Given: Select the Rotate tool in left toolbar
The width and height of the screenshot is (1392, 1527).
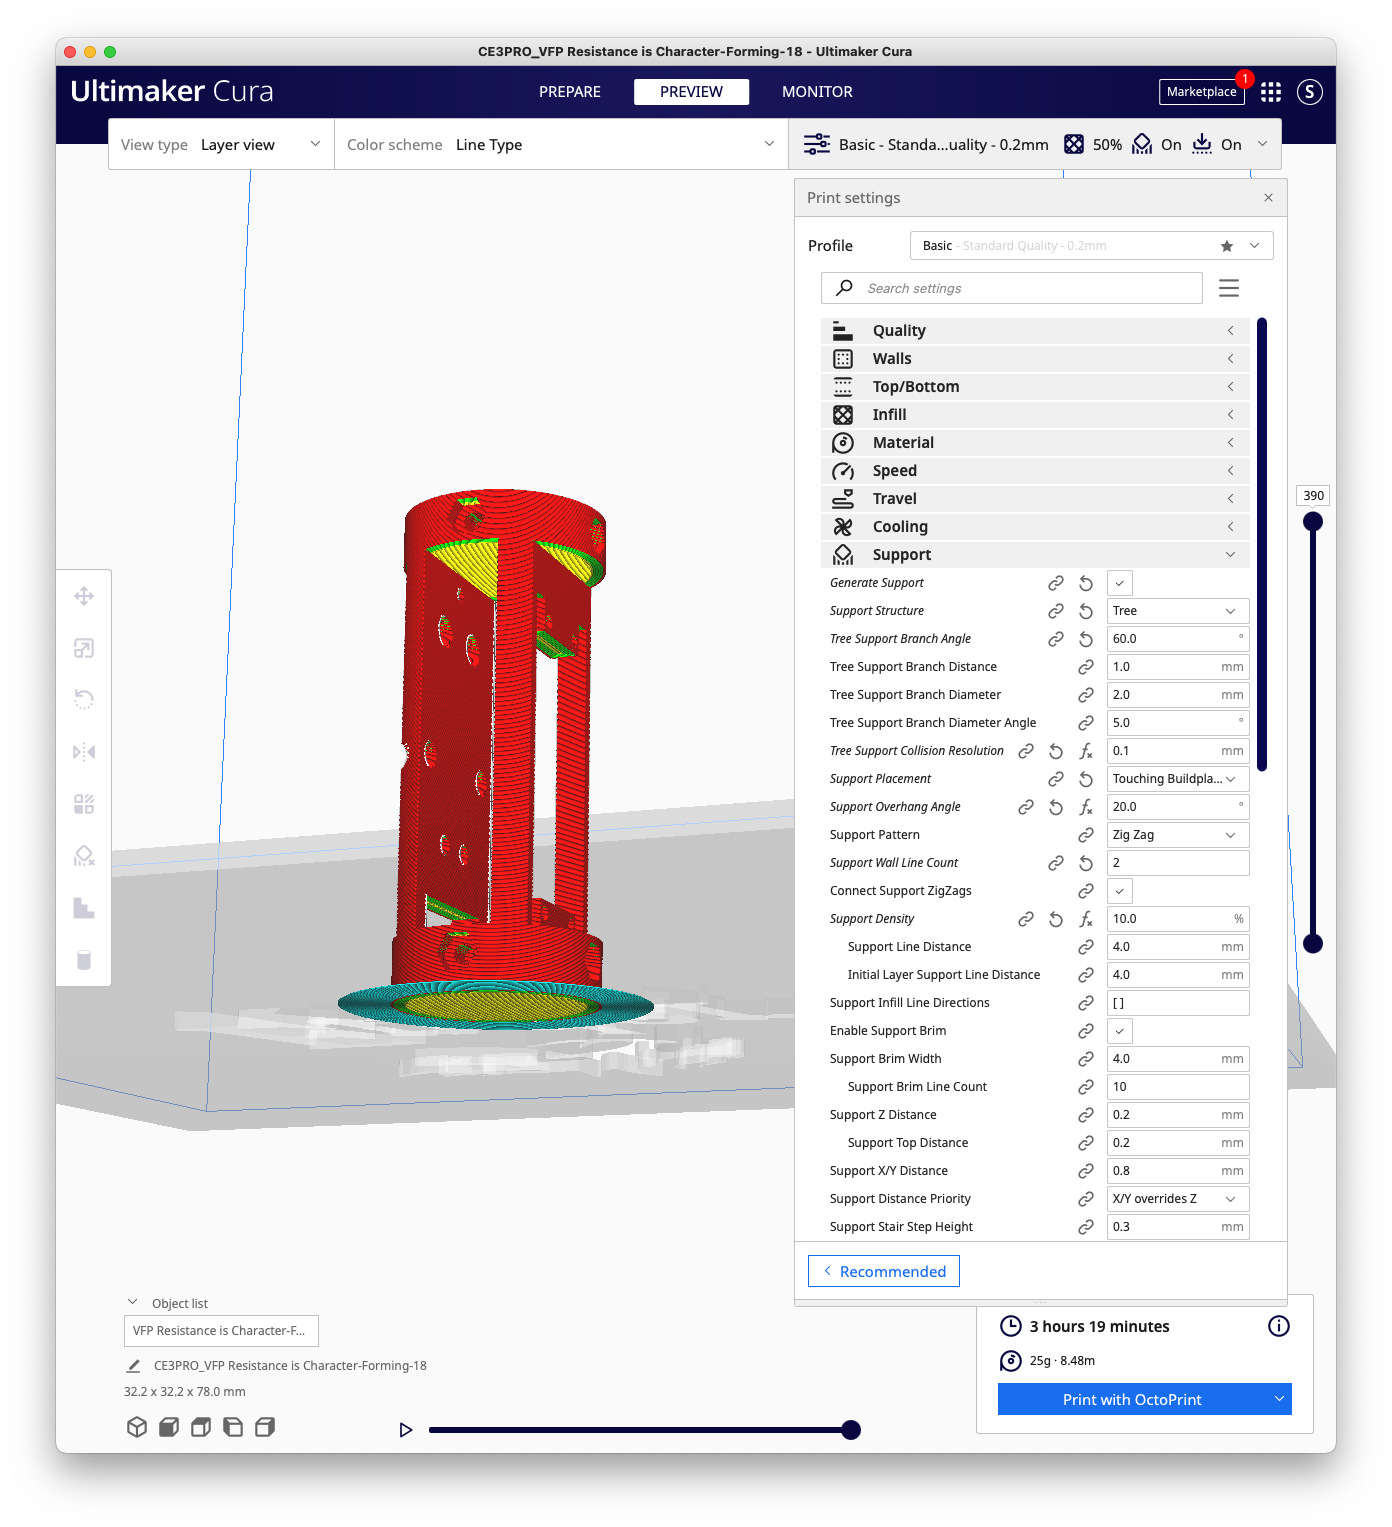Looking at the screenshot, I should click(84, 700).
